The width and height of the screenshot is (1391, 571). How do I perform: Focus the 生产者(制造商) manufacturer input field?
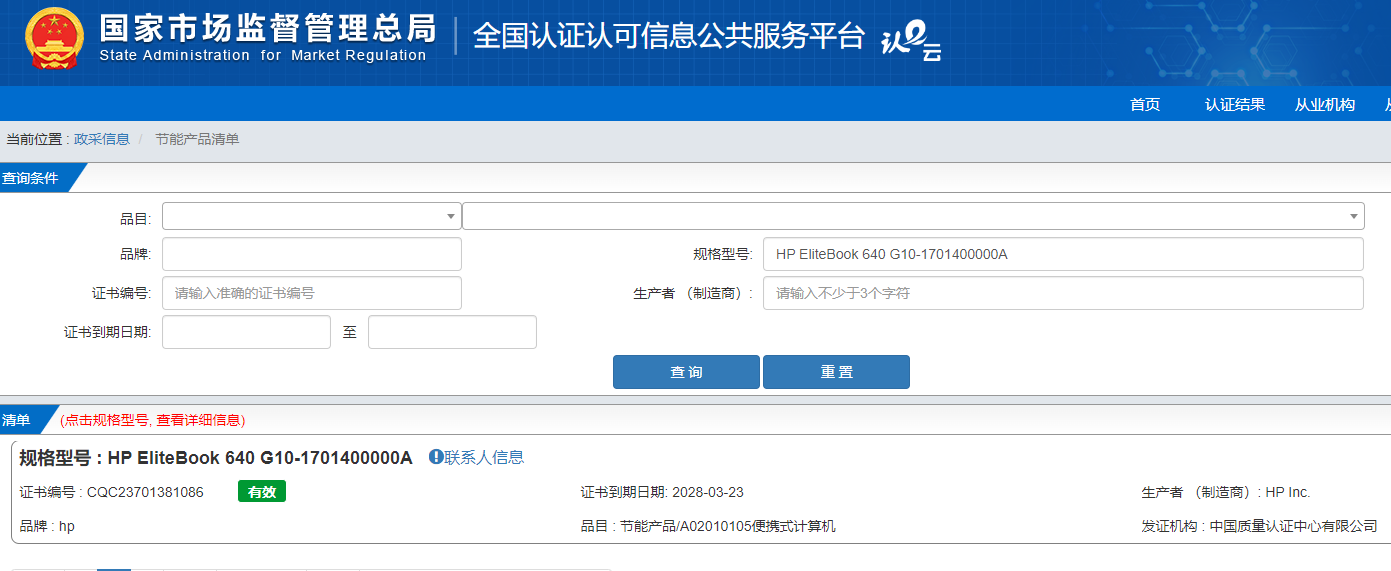tap(1063, 293)
